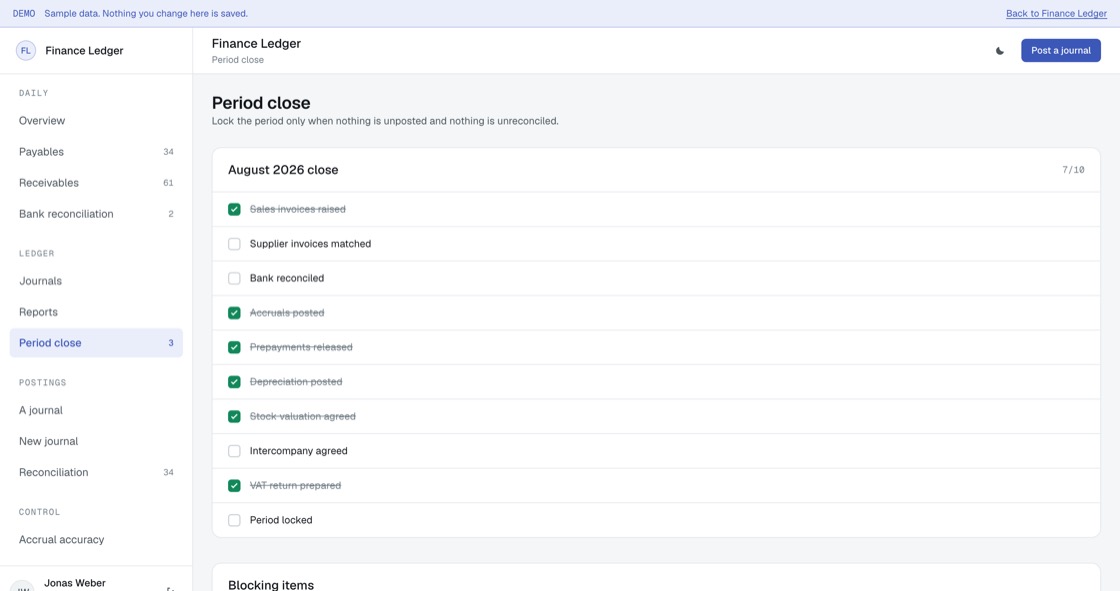Viewport: 1120px width, 591px height.
Task: Open the Receivables page
Action: (96, 183)
